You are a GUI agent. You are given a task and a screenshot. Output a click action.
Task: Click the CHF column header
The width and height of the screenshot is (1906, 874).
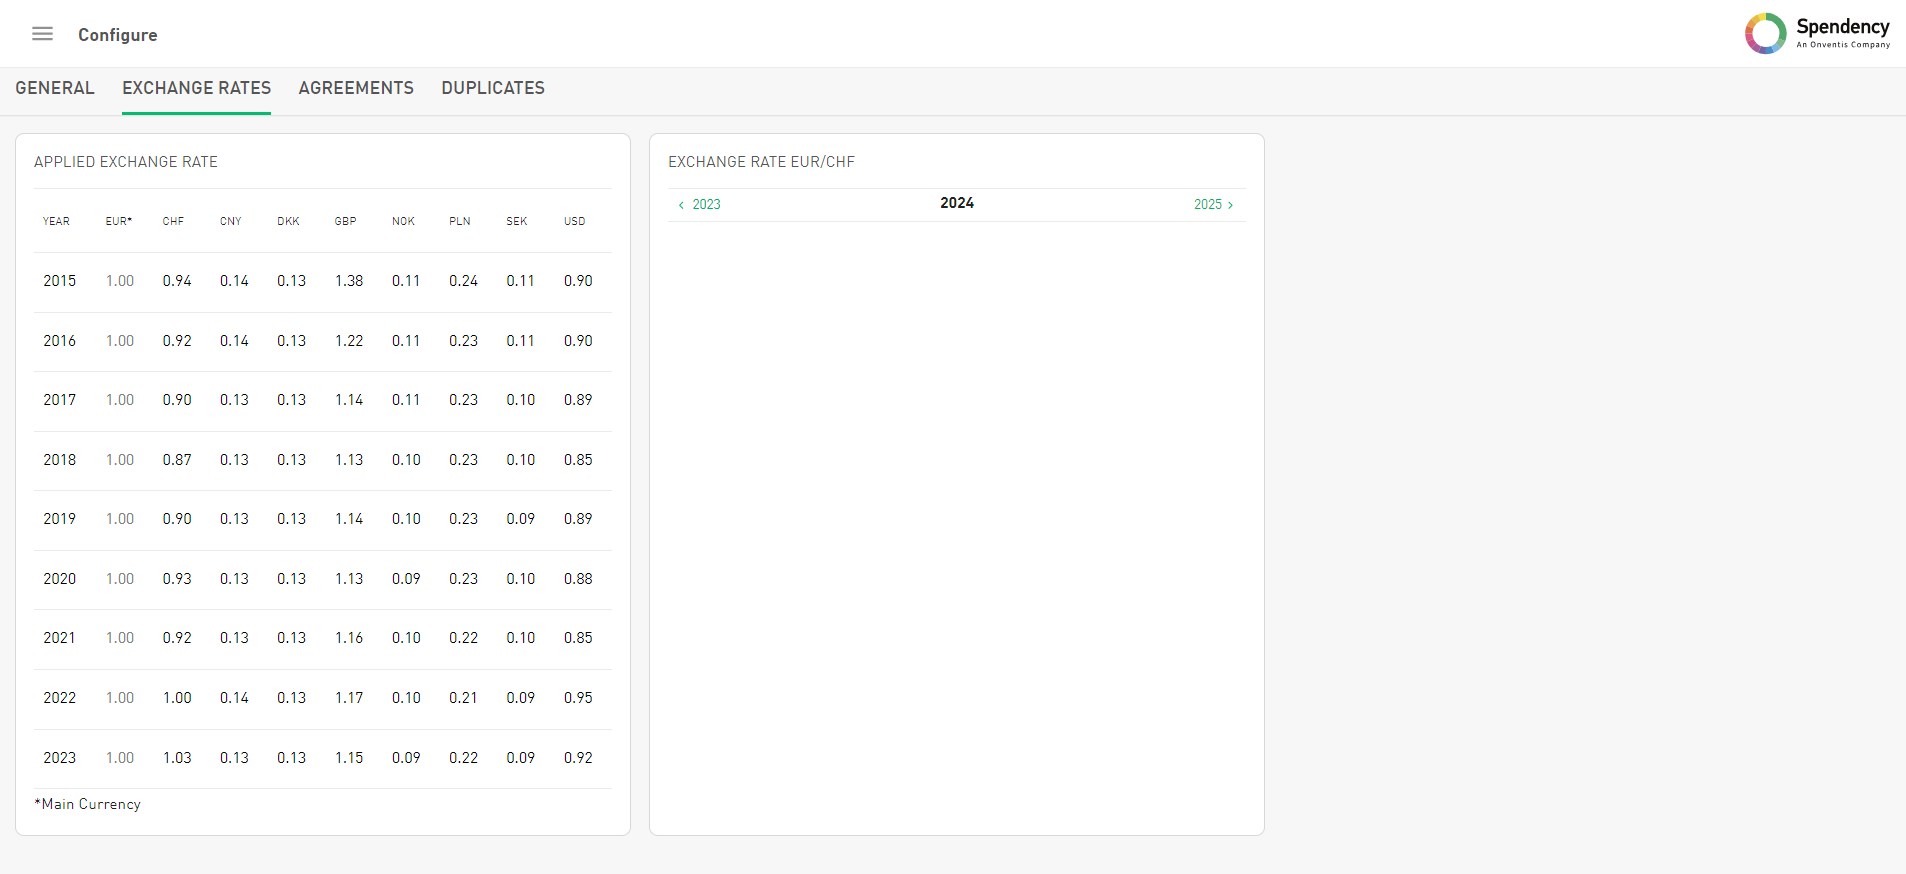coord(173,221)
